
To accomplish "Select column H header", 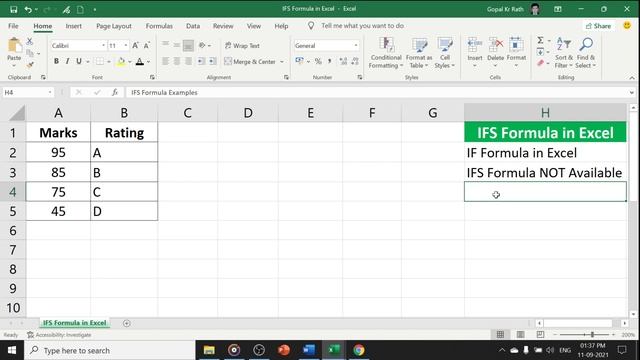I will point(545,113).
